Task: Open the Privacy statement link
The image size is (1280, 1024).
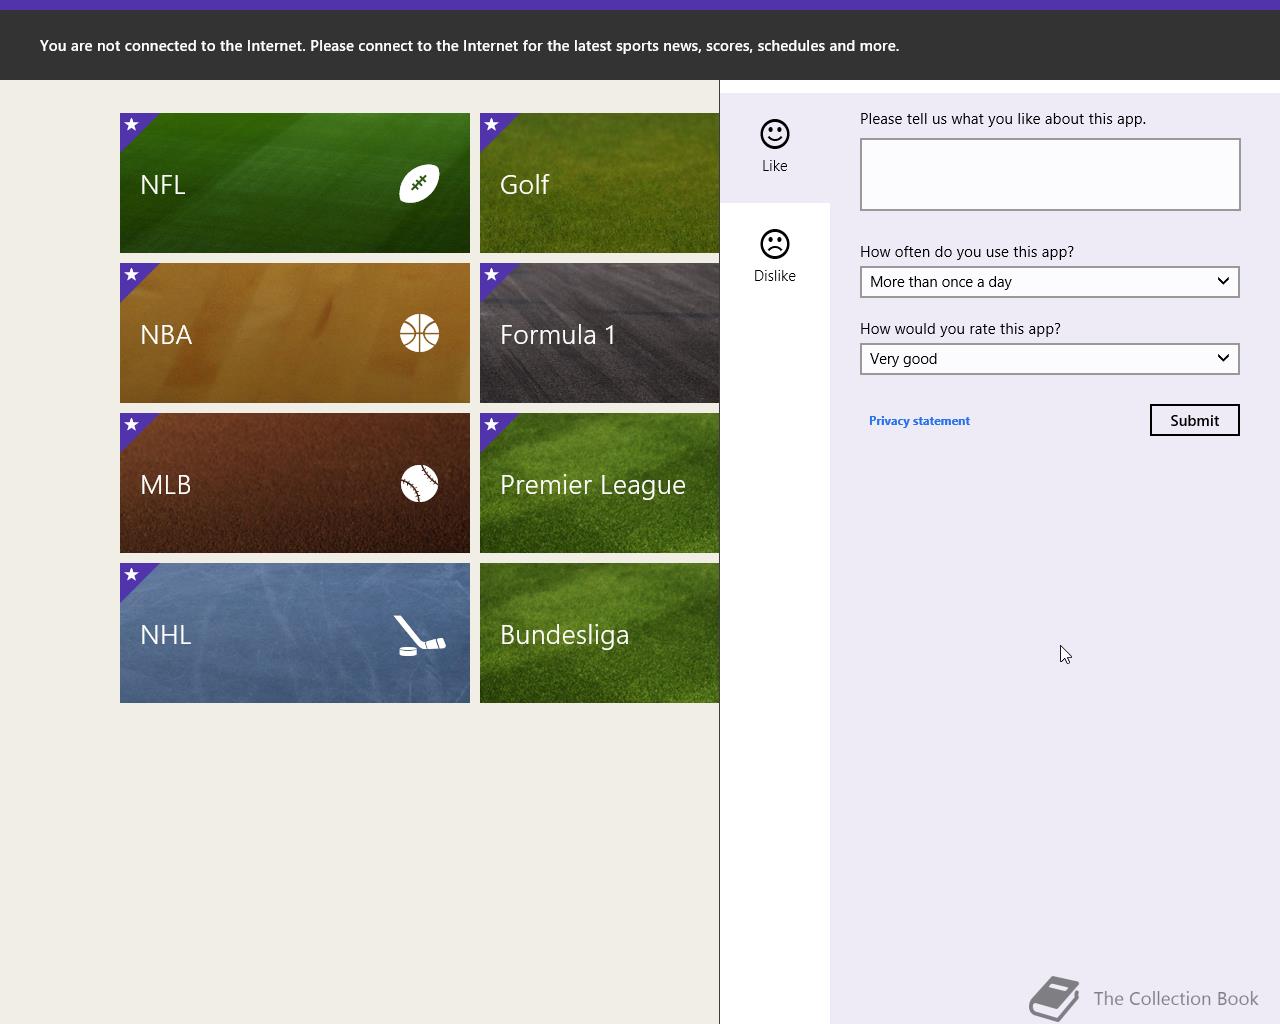Action: (x=919, y=421)
